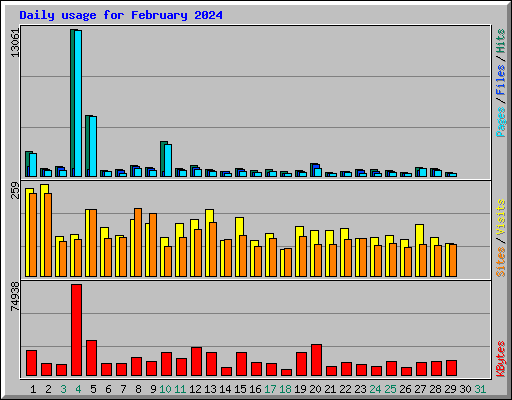The image size is (512, 400).
Task: Click day 12 label on the x-axis
Action: [195, 389]
